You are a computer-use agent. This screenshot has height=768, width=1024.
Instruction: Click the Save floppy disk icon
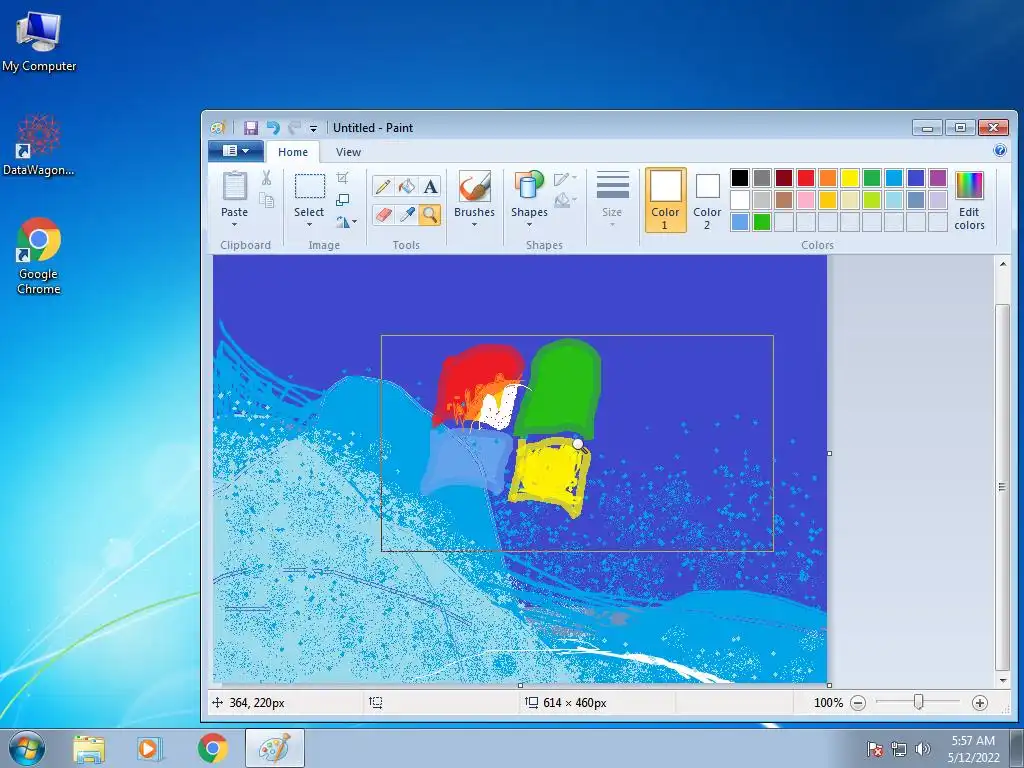click(251, 128)
